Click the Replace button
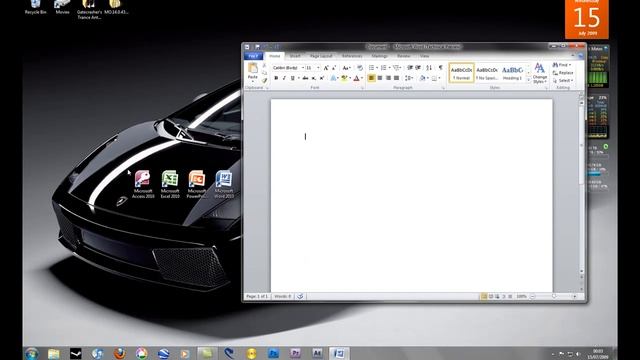The width and height of the screenshot is (640, 360). click(563, 73)
